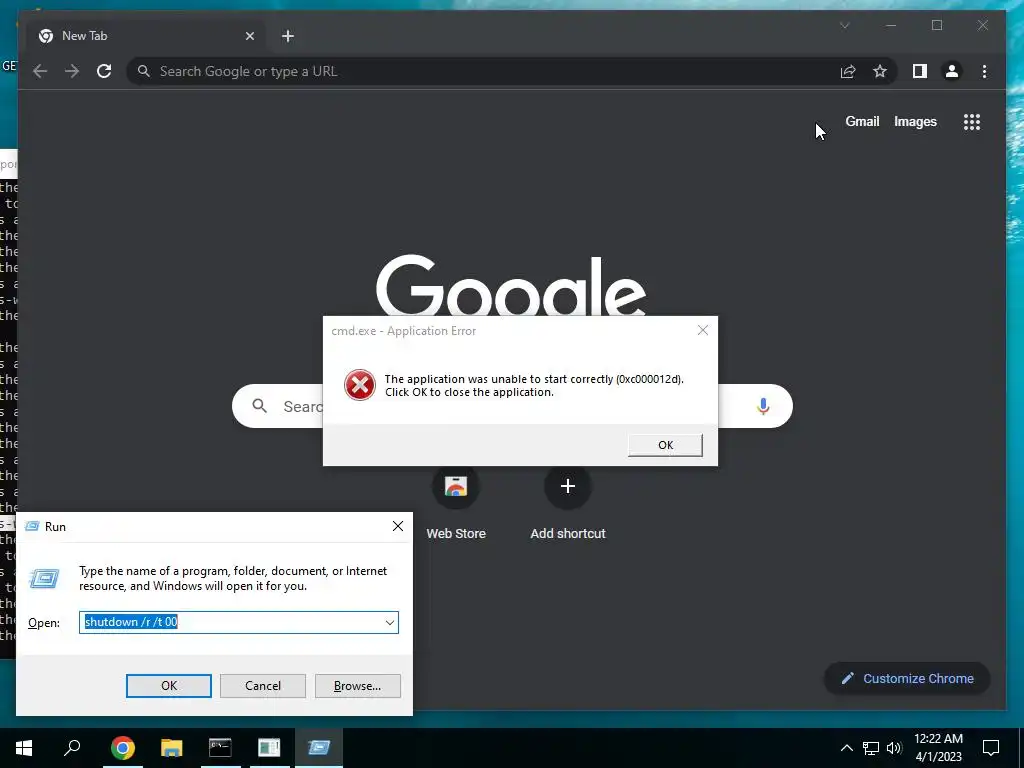The height and width of the screenshot is (768, 1024).
Task: Click the voice search microphone
Action: [x=763, y=406]
